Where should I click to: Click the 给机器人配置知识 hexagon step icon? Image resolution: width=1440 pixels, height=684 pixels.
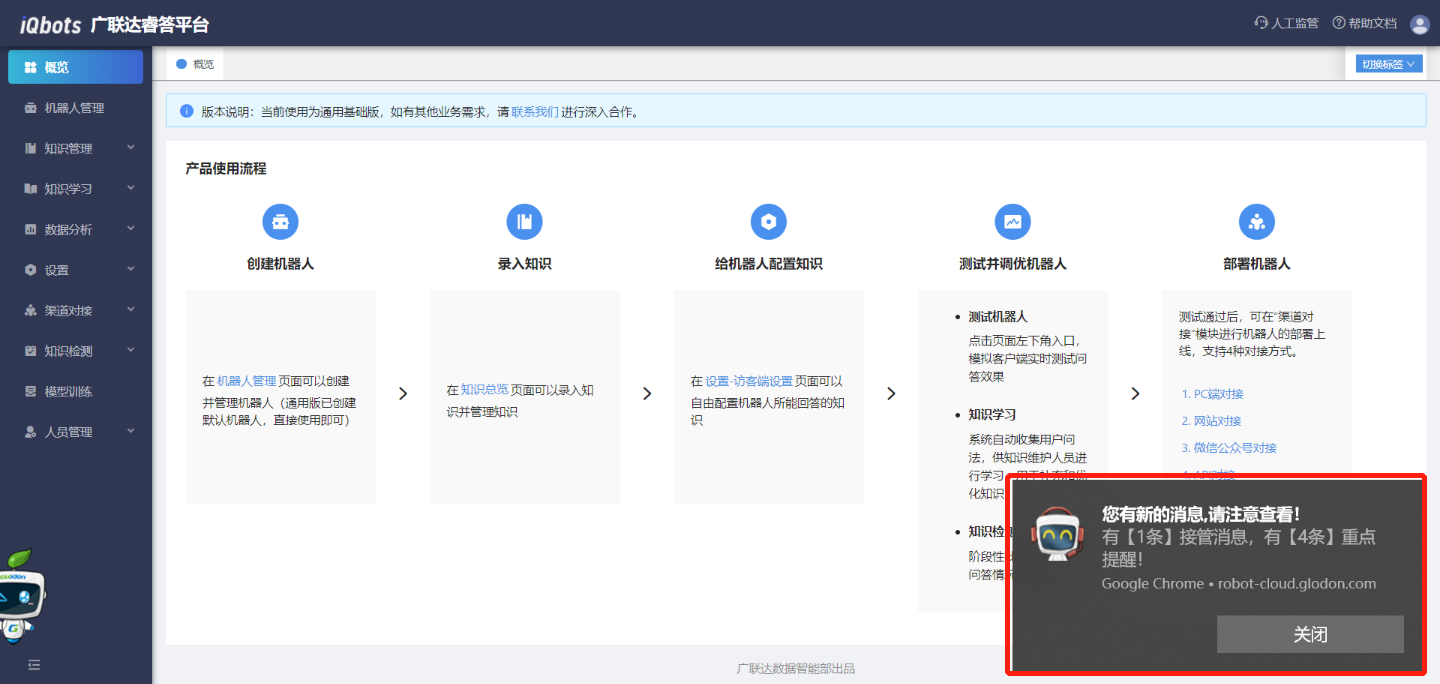[768, 222]
